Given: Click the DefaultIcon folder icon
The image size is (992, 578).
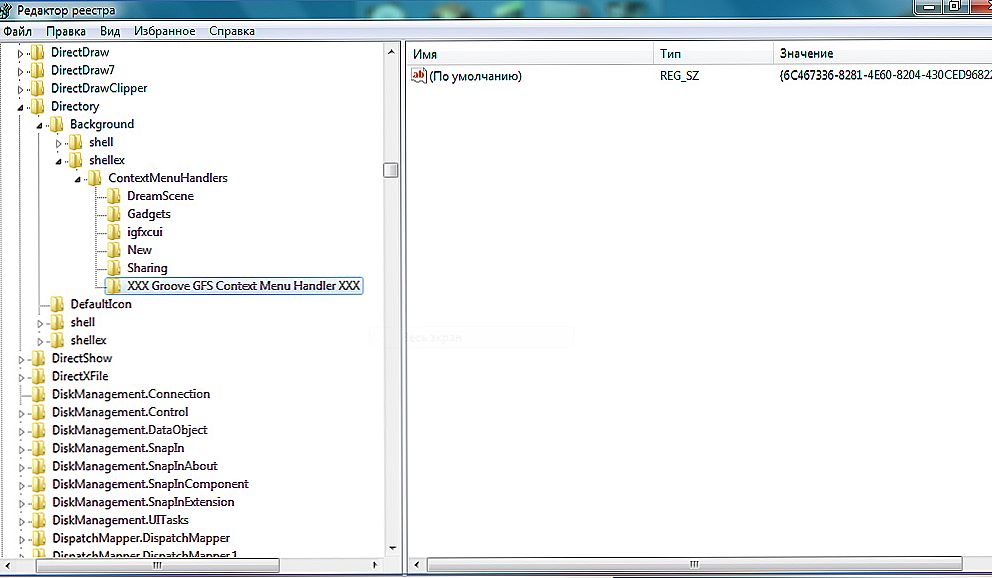Looking at the screenshot, I should pos(57,304).
